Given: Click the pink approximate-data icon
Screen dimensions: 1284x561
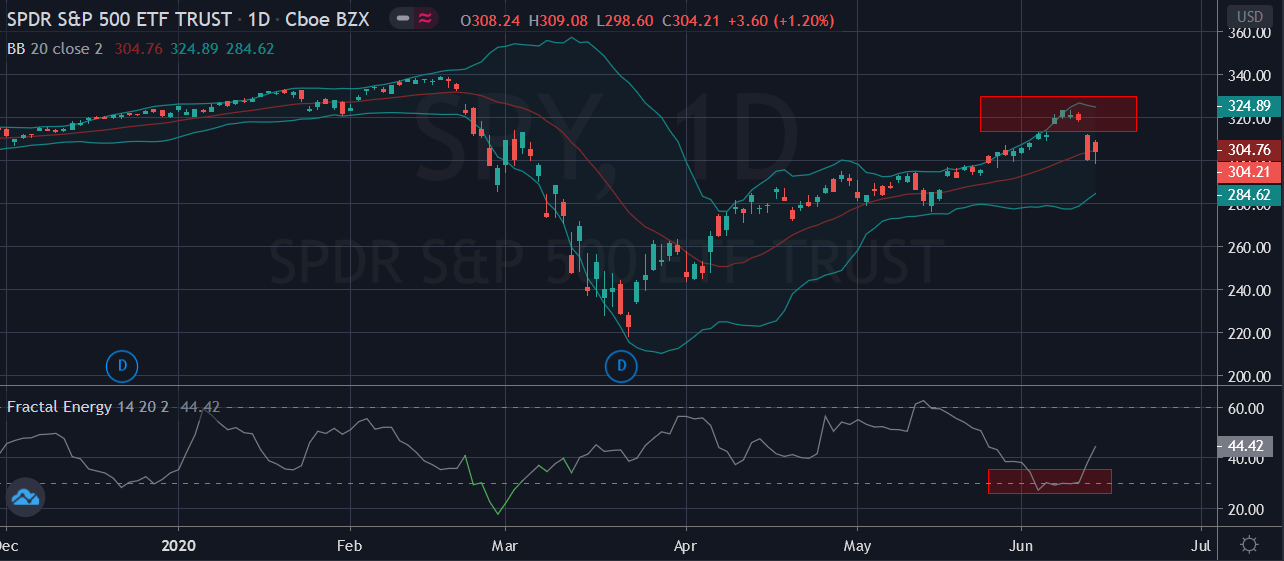Looking at the screenshot, I should pos(425,20).
